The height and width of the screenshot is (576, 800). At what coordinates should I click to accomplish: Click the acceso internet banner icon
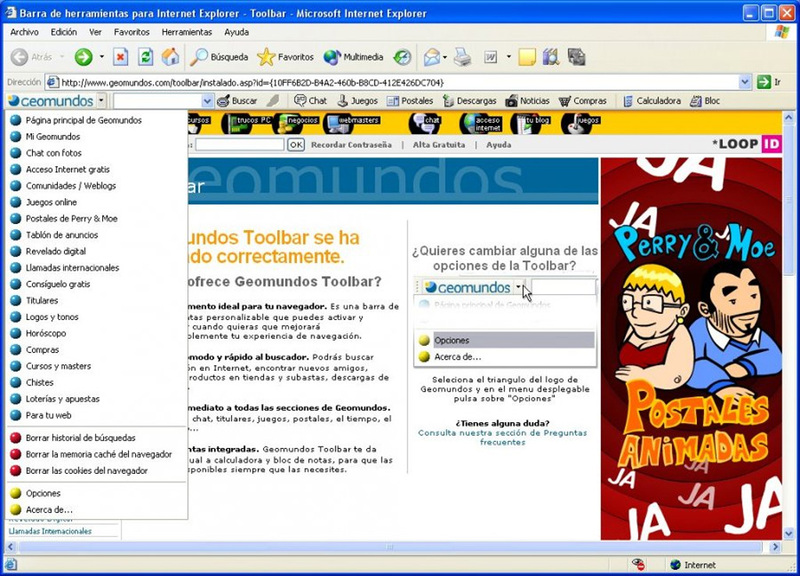pyautogui.click(x=481, y=123)
